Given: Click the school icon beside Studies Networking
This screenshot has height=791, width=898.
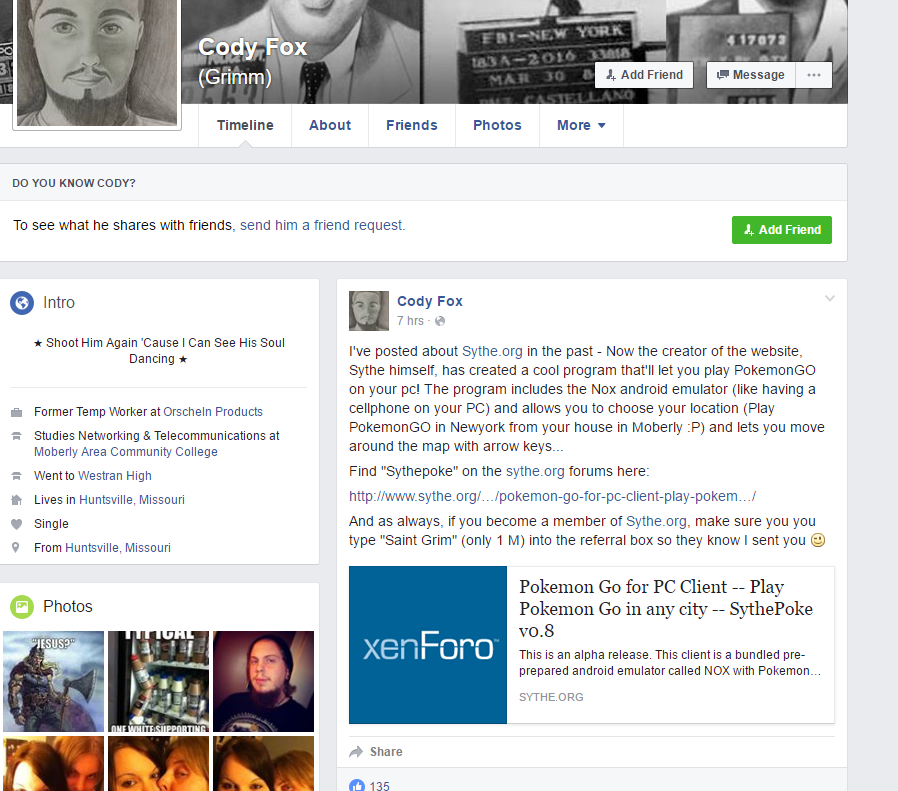Looking at the screenshot, I should 17,436.
